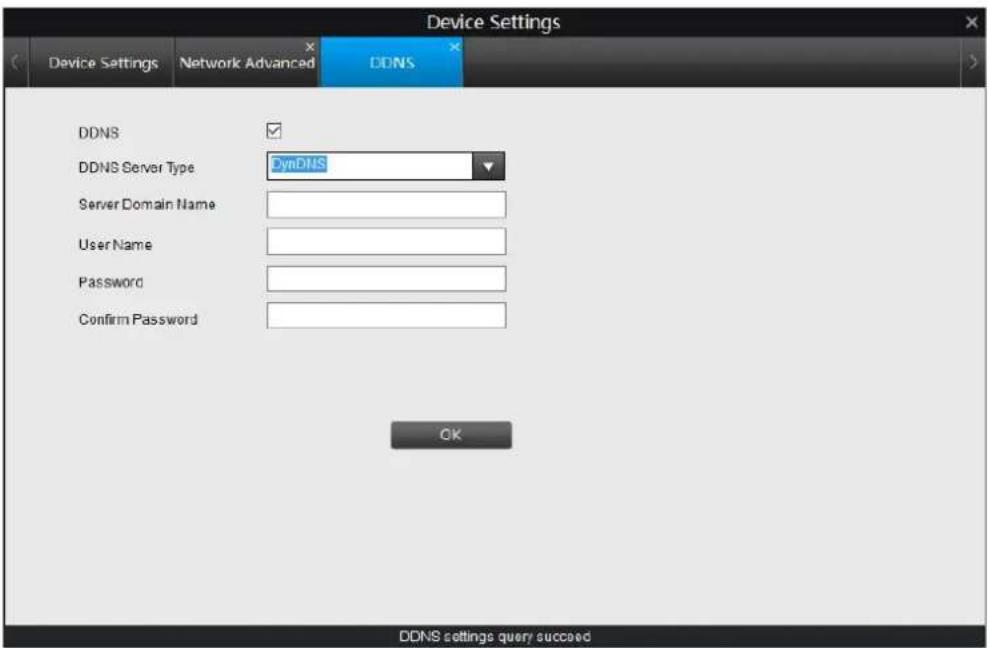
Task: Click the 'DDNS Server Type' label
Action: click(136, 167)
